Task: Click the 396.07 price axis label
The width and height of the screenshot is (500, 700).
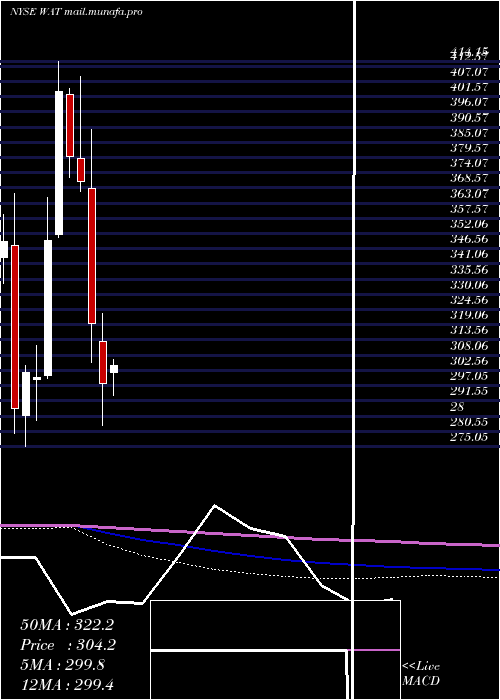Action: click(469, 102)
